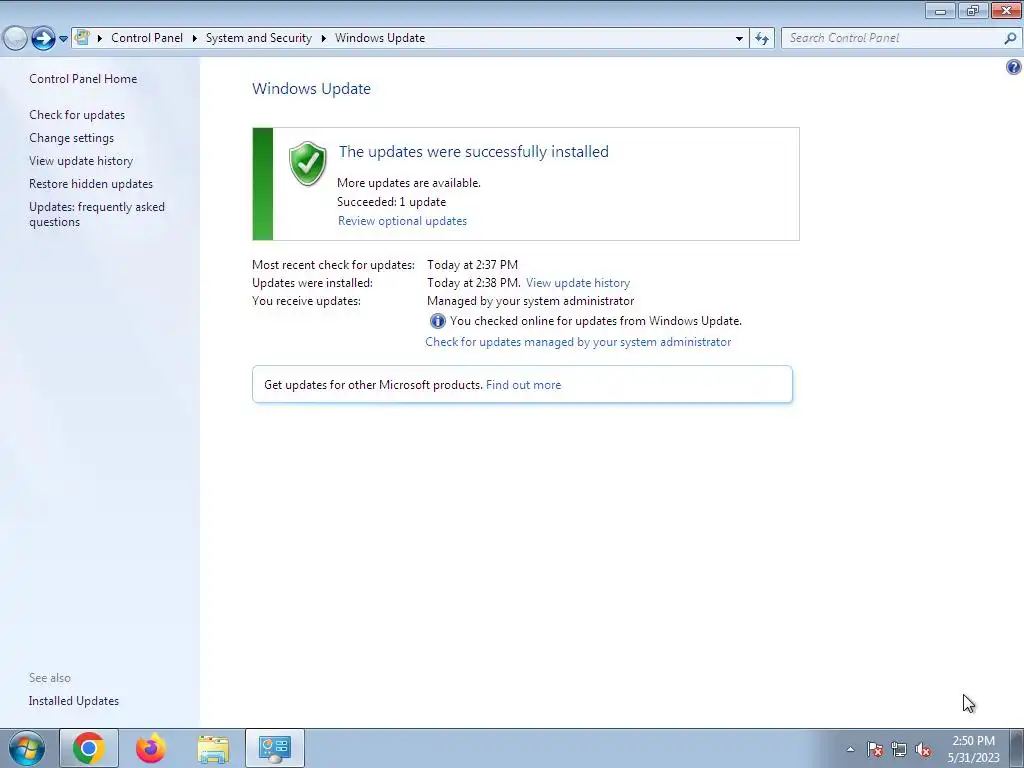Click the Control Panel icon in address bar

pos(82,38)
